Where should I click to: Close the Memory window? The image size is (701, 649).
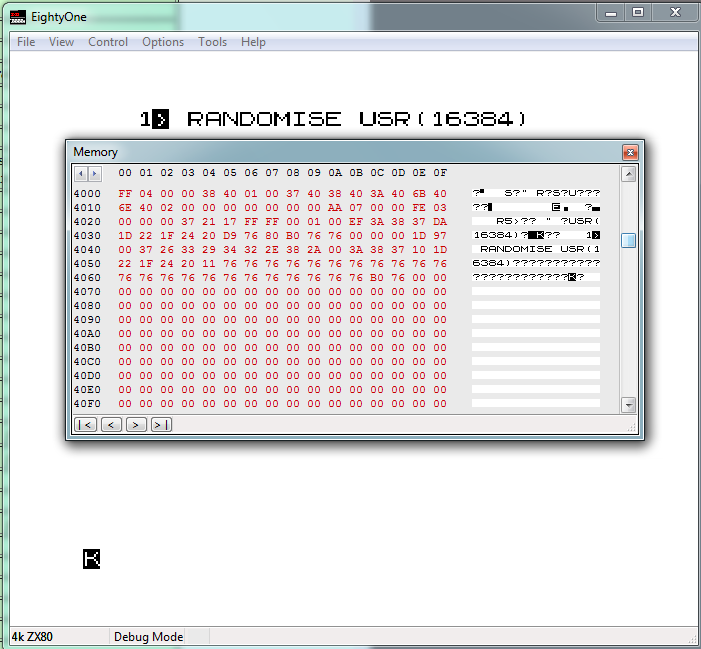[630, 152]
